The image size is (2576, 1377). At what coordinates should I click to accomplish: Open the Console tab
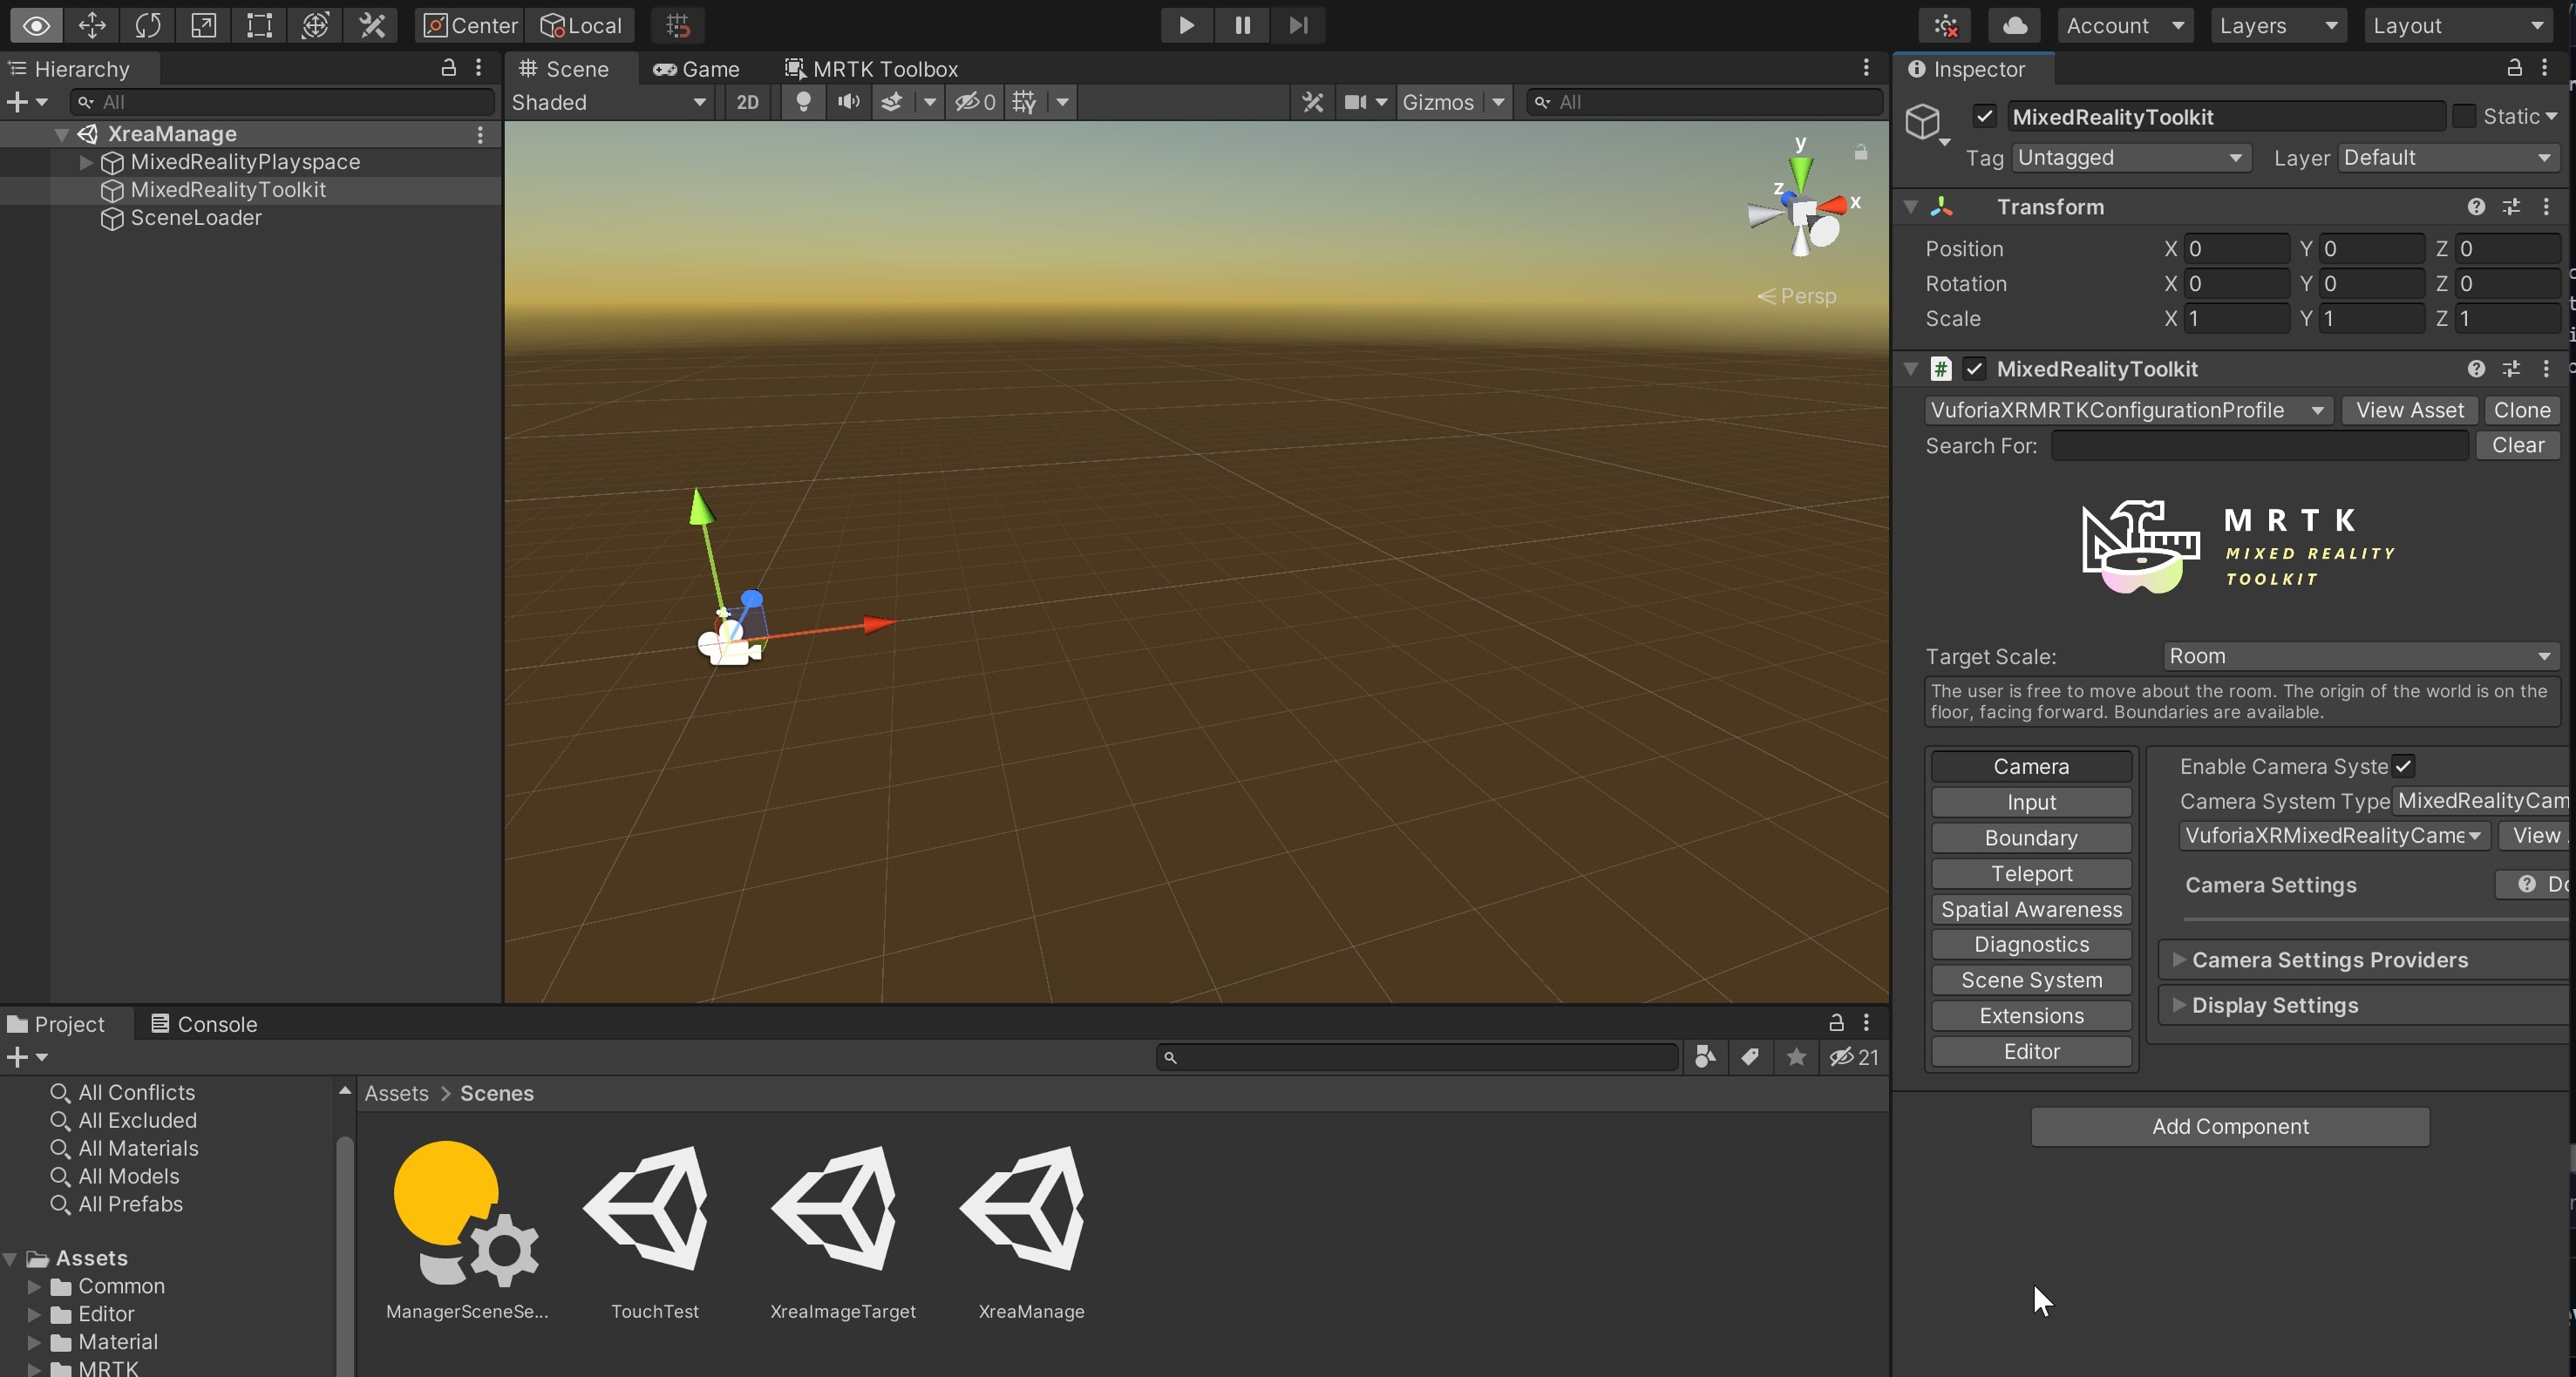[x=204, y=1024]
